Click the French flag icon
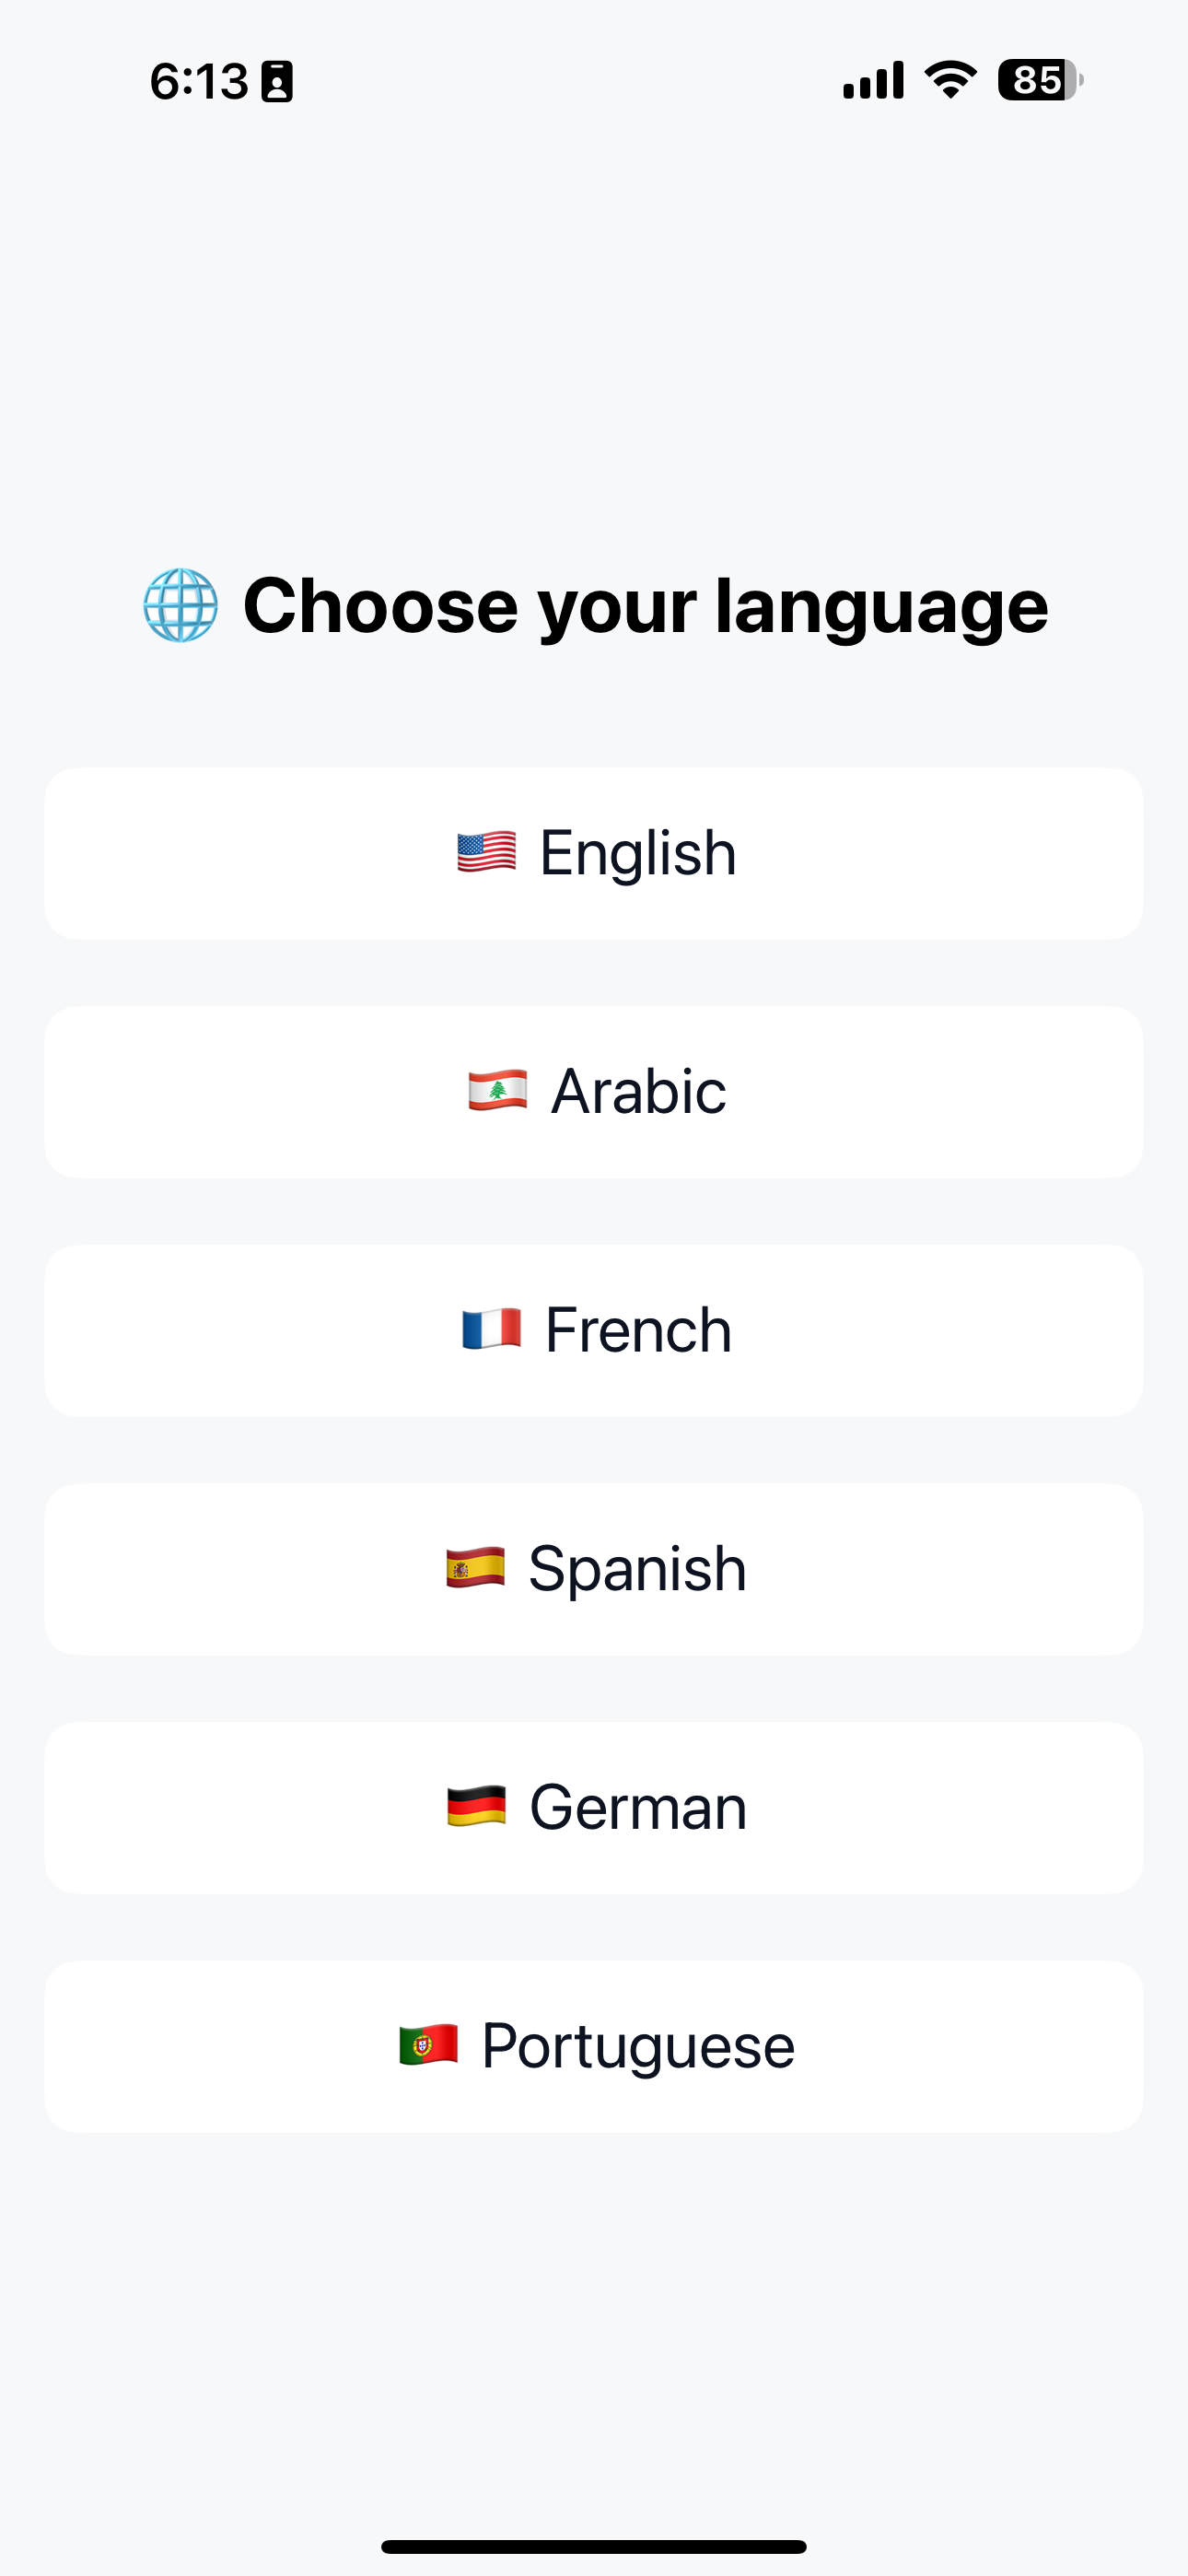This screenshot has height=2576, width=1188. (x=491, y=1329)
